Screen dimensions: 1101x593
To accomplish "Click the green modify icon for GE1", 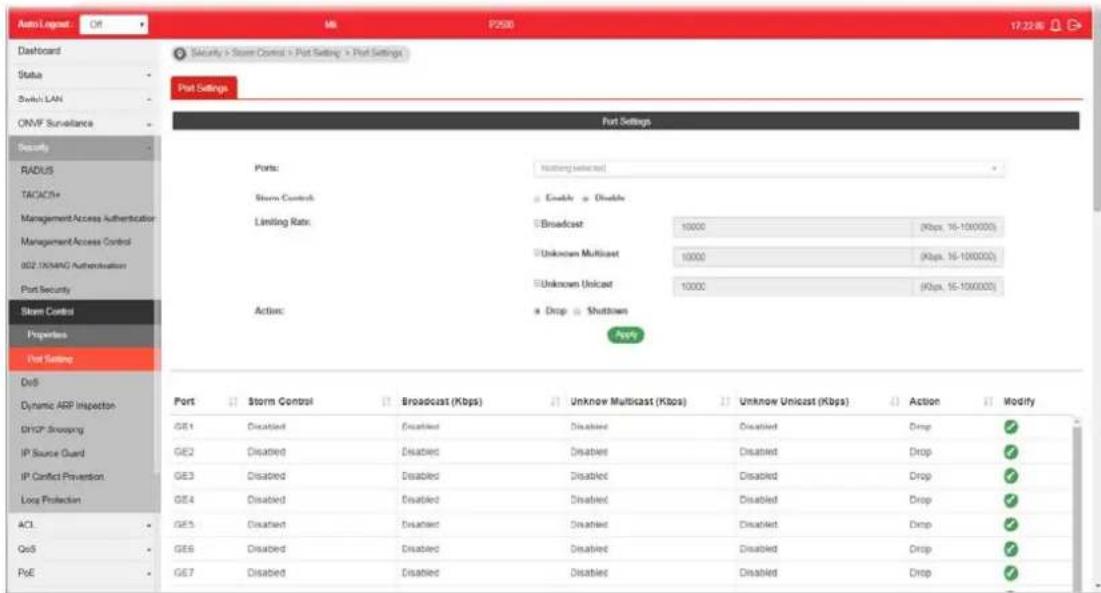I will click(x=1010, y=427).
